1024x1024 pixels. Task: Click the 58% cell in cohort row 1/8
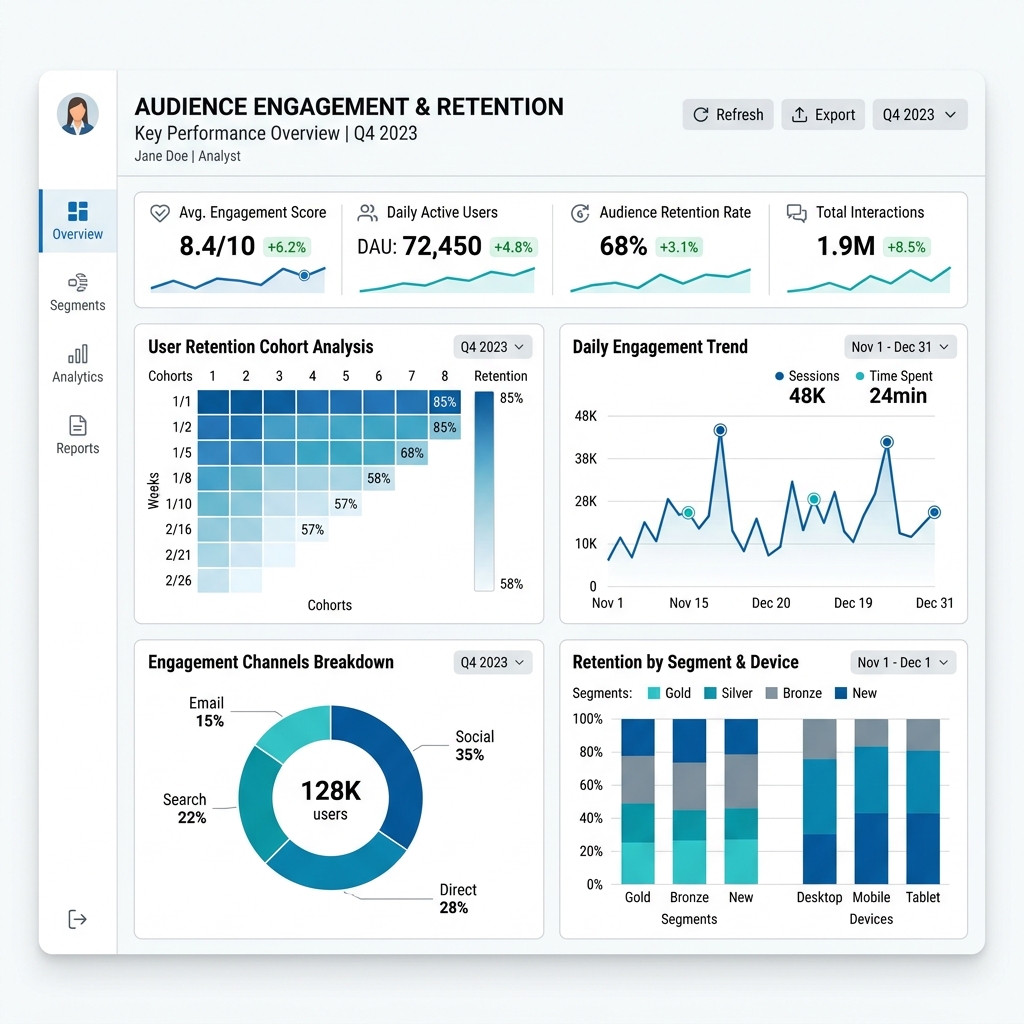tap(379, 478)
